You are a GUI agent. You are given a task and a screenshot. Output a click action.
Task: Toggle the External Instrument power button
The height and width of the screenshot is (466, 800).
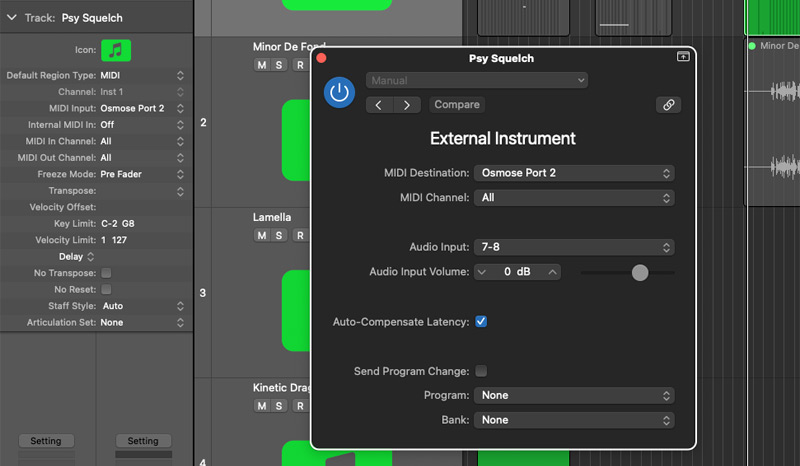point(339,92)
